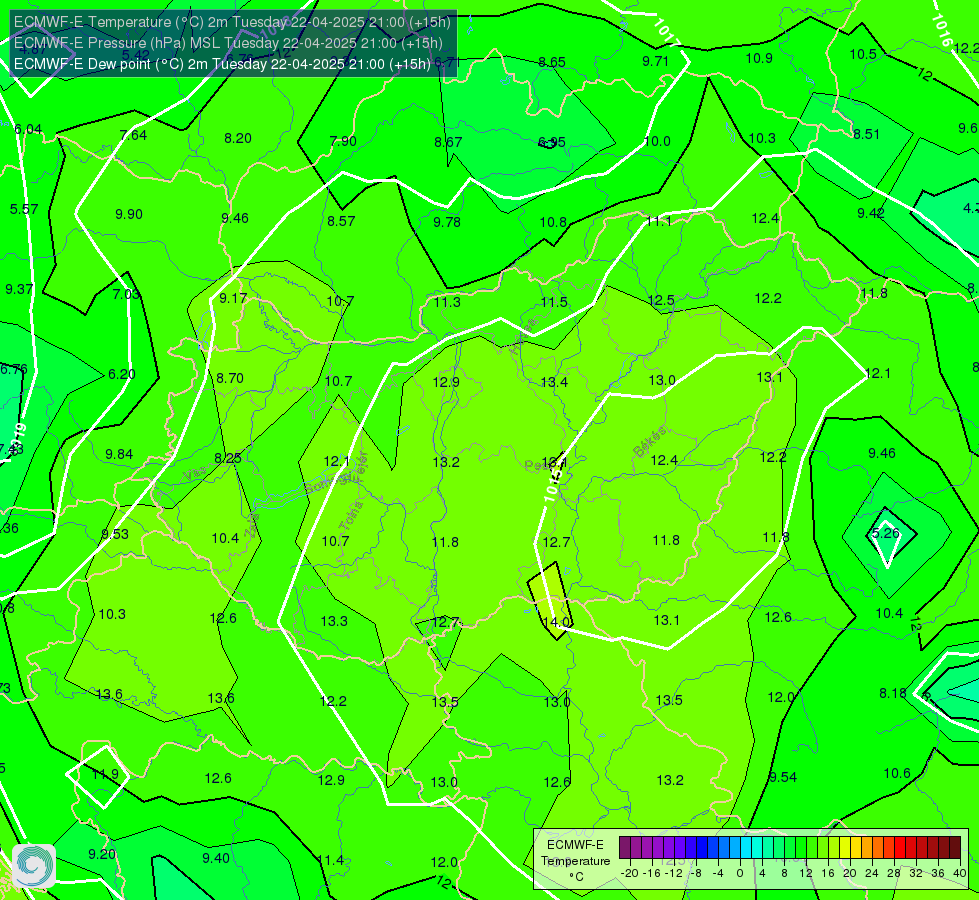
Task: Click the 8.57 temperature value
Action: [341, 221]
